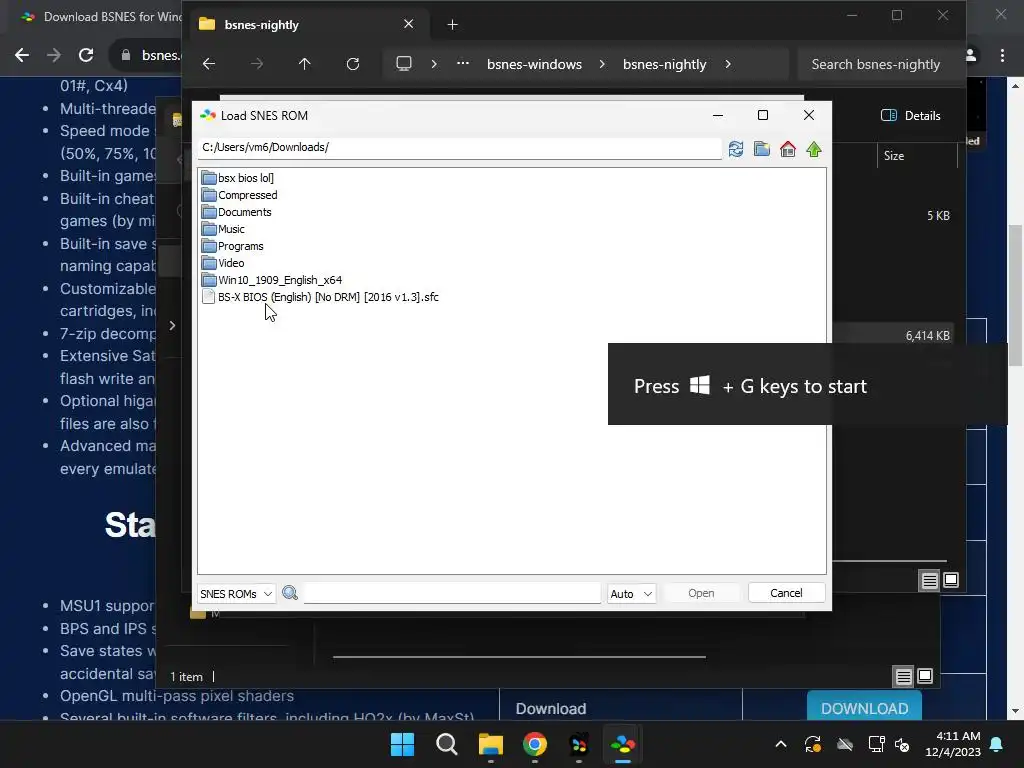Create a new folder in the ROM dialog

coord(761,150)
